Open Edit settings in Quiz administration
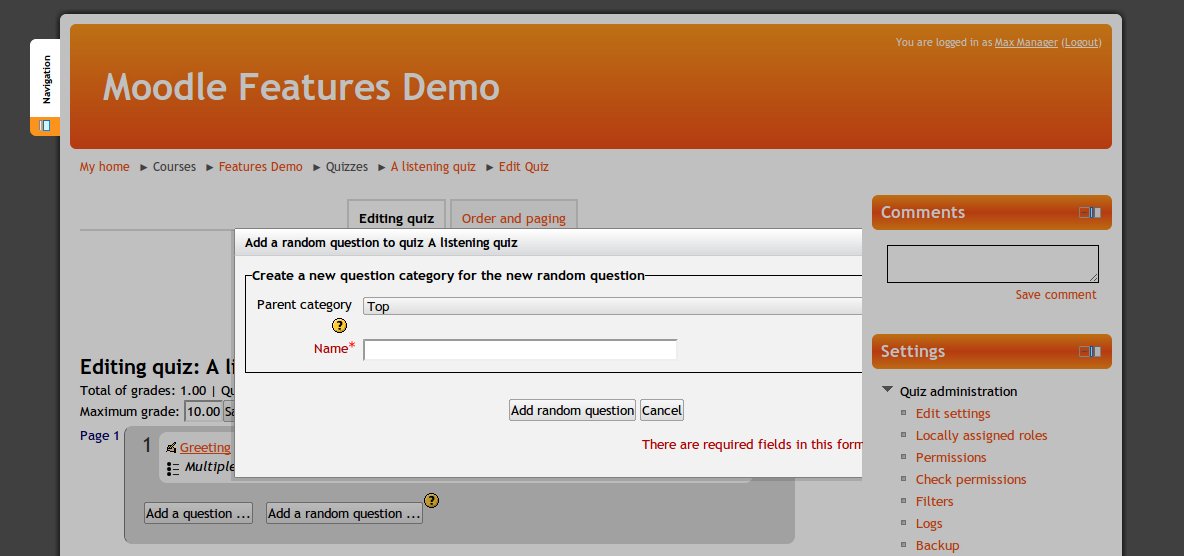The height and width of the screenshot is (556, 1184). tap(953, 413)
